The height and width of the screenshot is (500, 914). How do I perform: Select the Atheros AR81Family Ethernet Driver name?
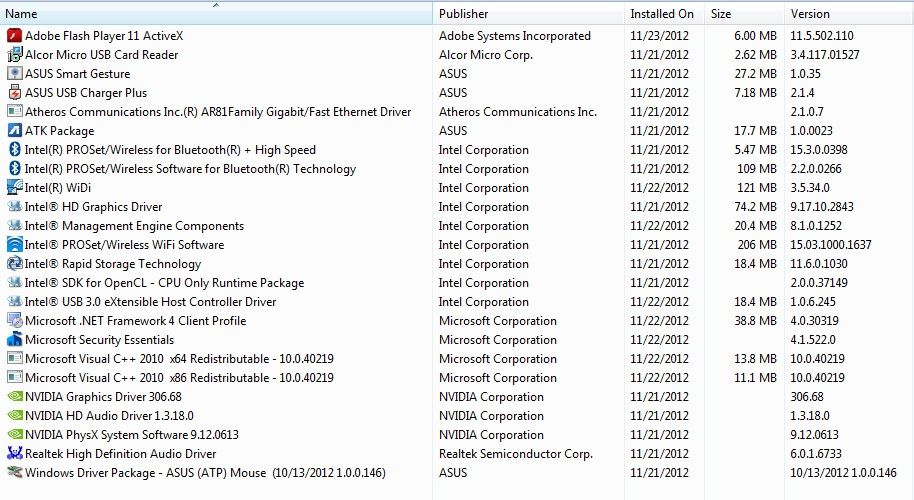(218, 111)
